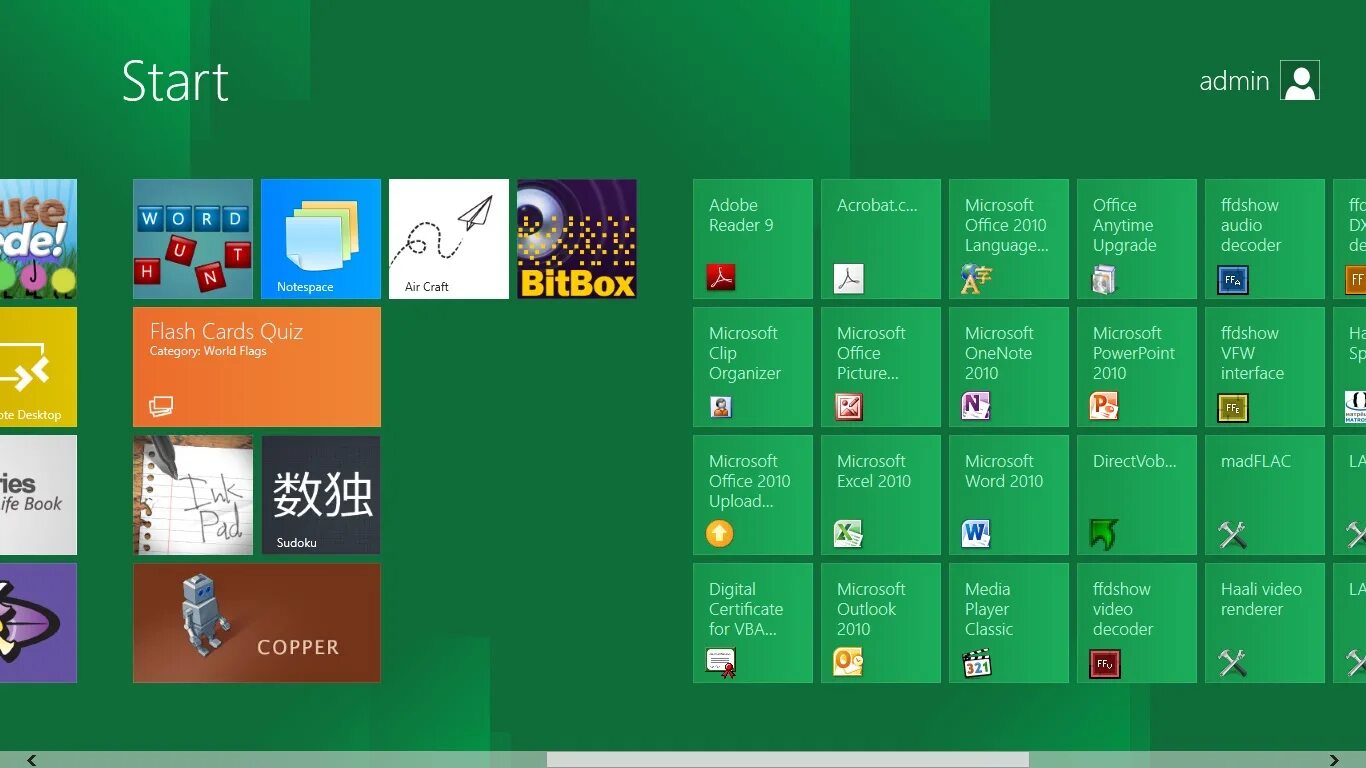
Task: Open Digital Certificate for VBA tile
Action: pyautogui.click(x=753, y=623)
